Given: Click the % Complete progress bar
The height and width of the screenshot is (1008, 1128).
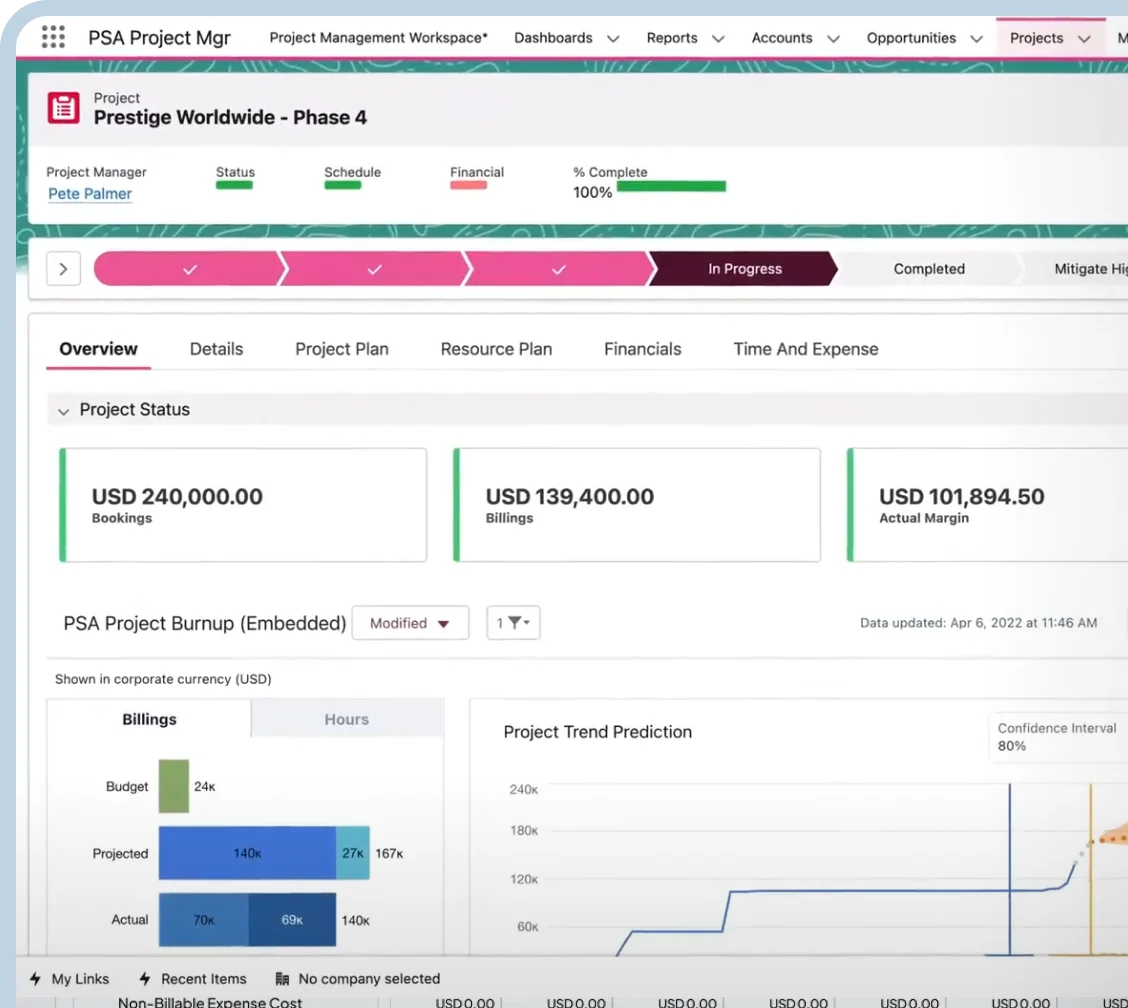Looking at the screenshot, I should (x=671, y=186).
